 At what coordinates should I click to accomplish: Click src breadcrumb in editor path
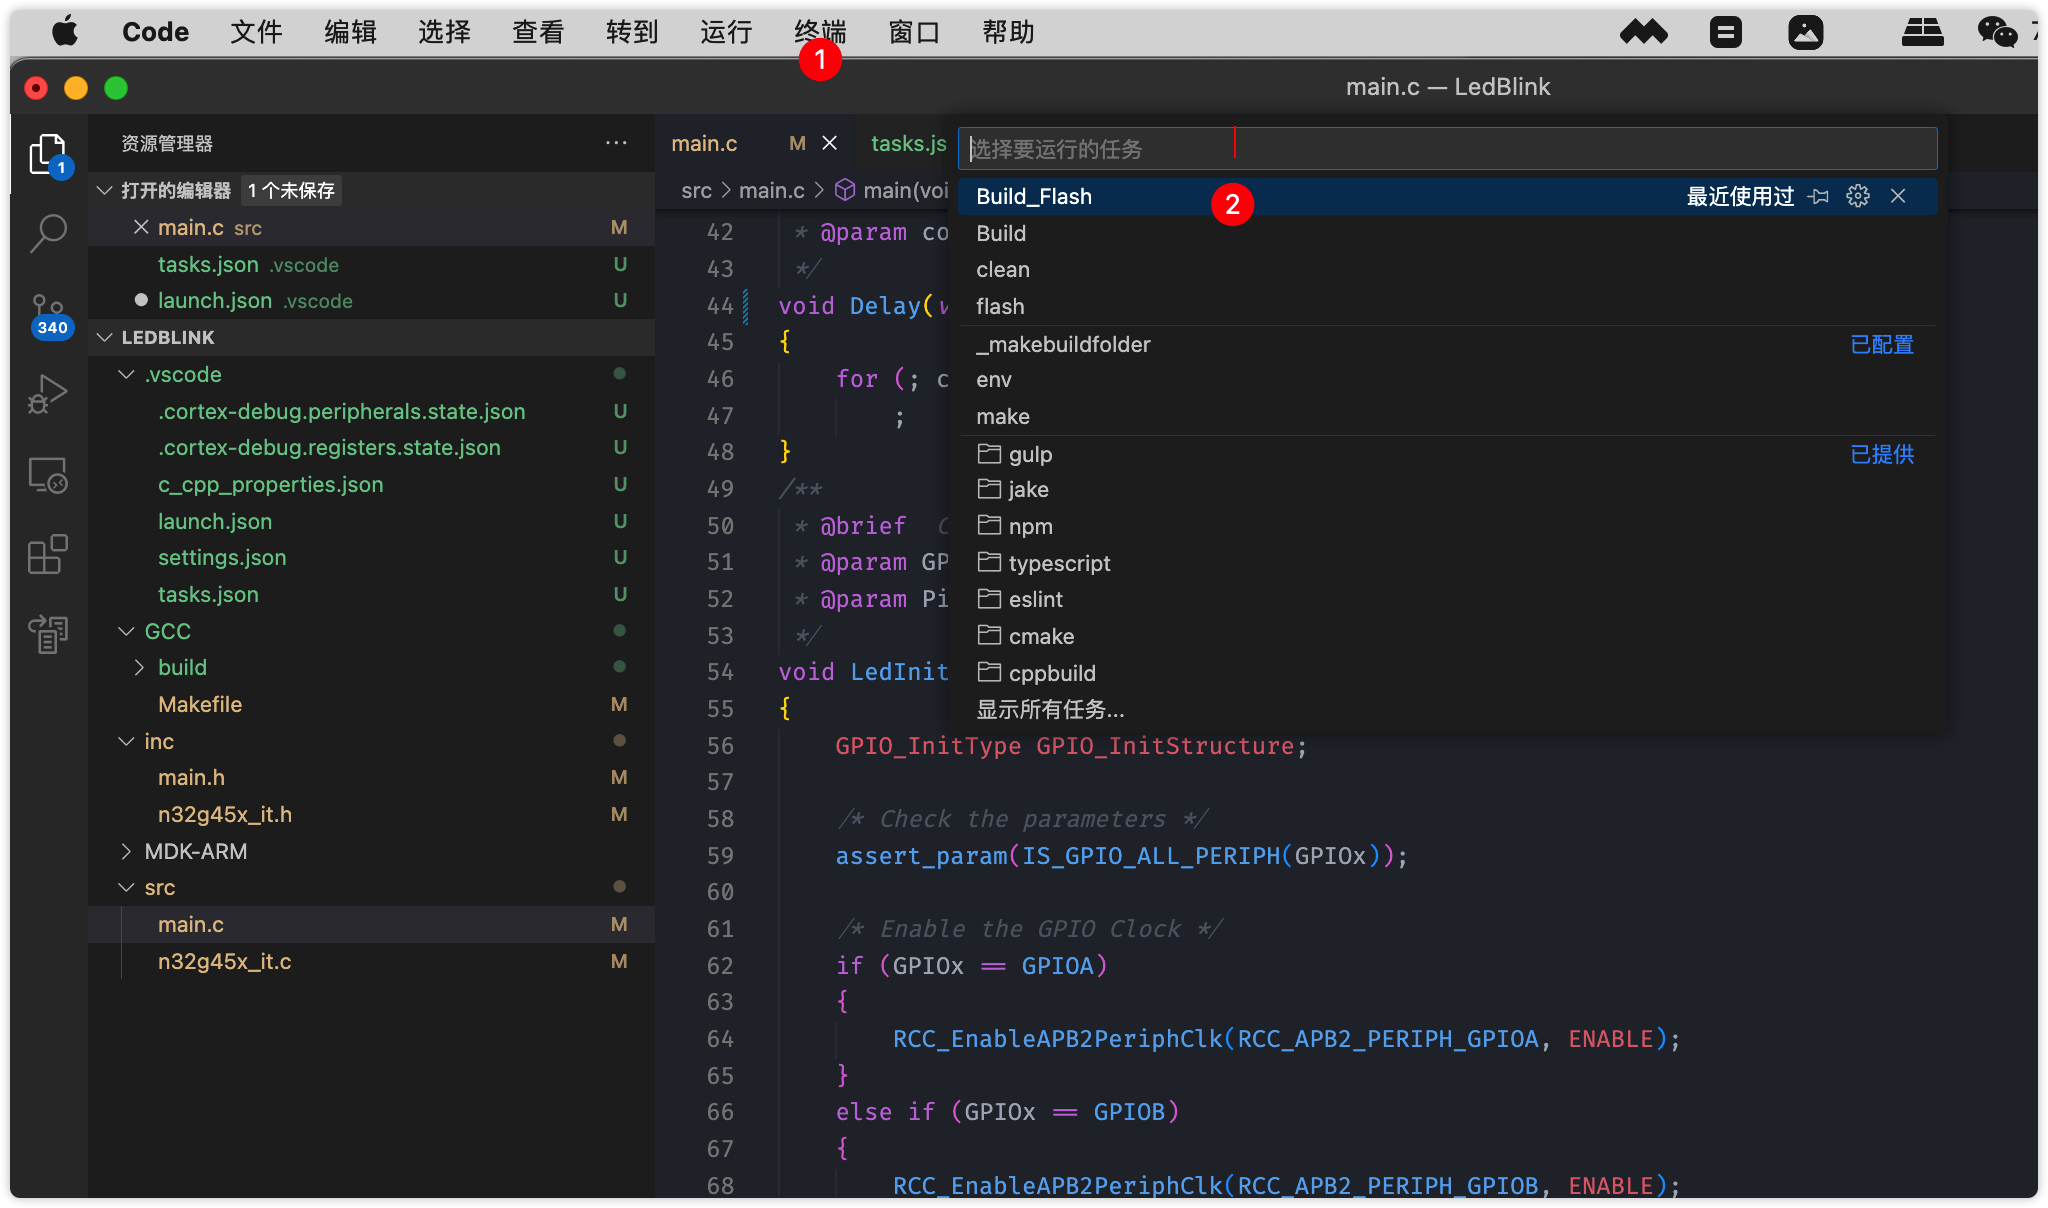coord(696,190)
